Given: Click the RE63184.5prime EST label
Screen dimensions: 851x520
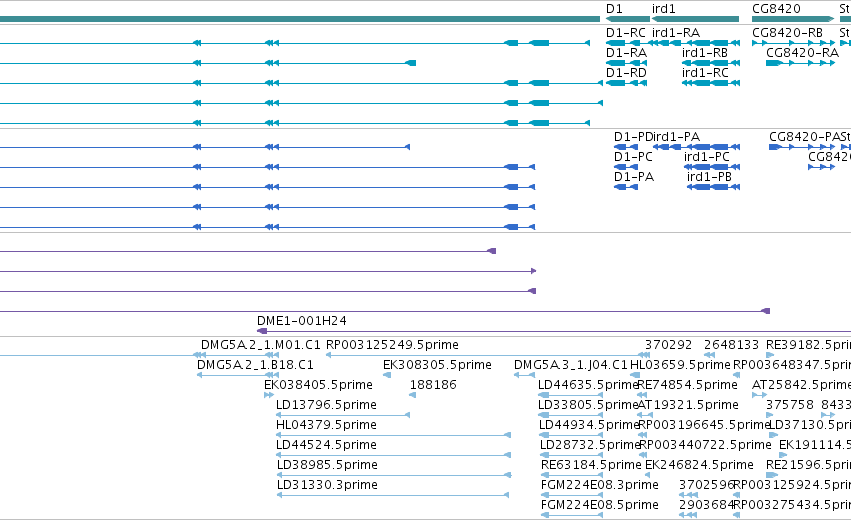Looking at the screenshot, I should [591, 465].
